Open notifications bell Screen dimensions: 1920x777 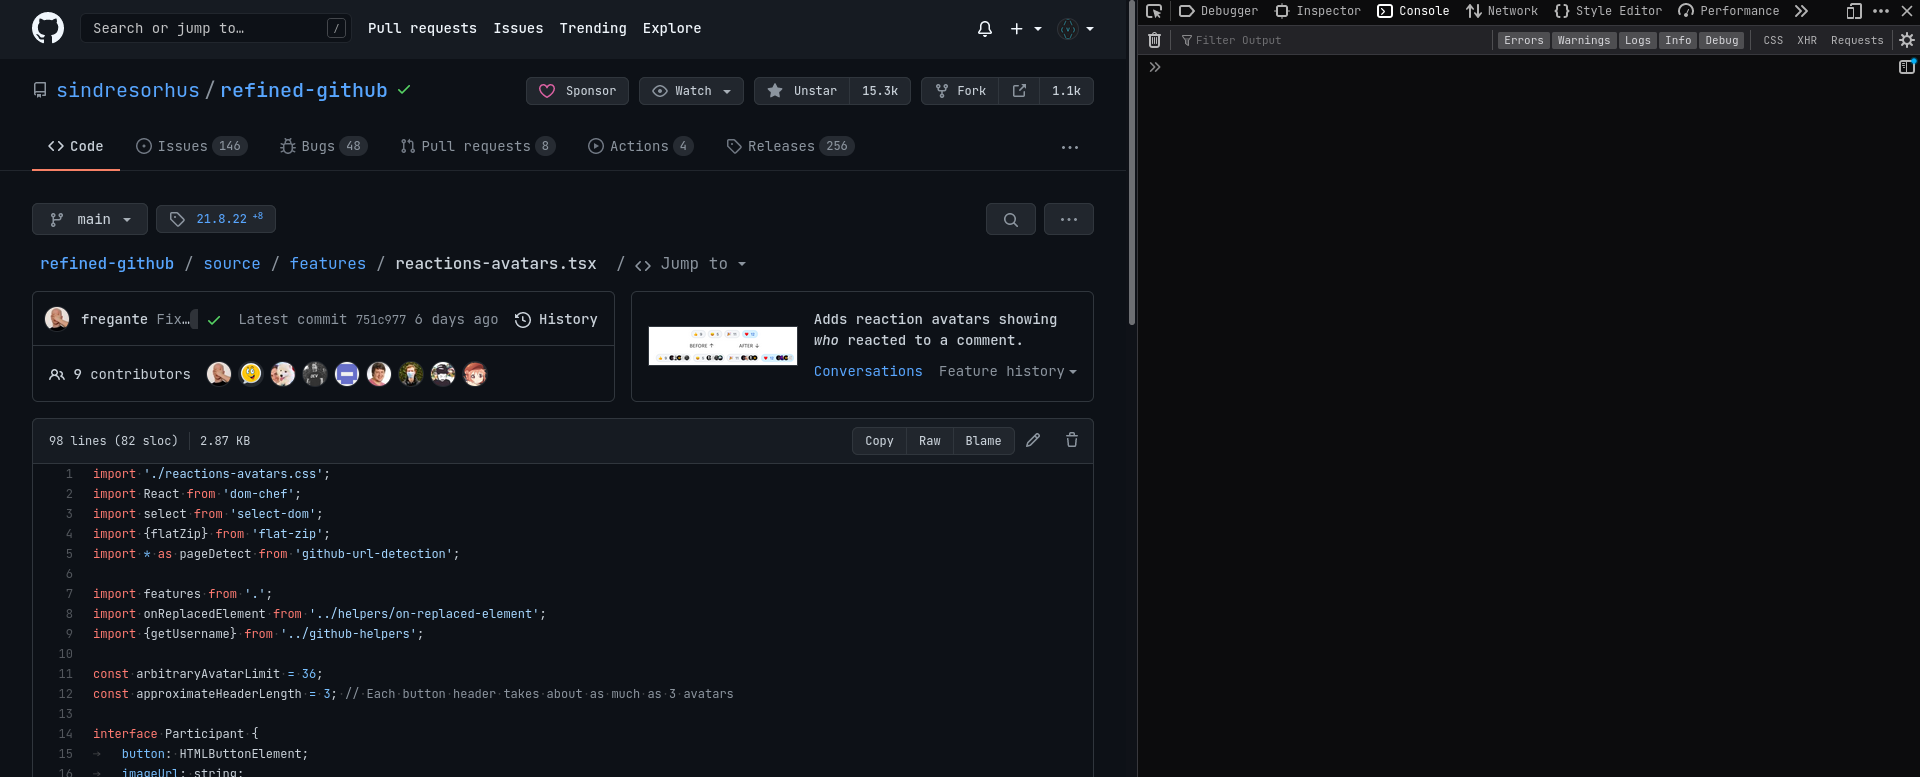coord(985,29)
